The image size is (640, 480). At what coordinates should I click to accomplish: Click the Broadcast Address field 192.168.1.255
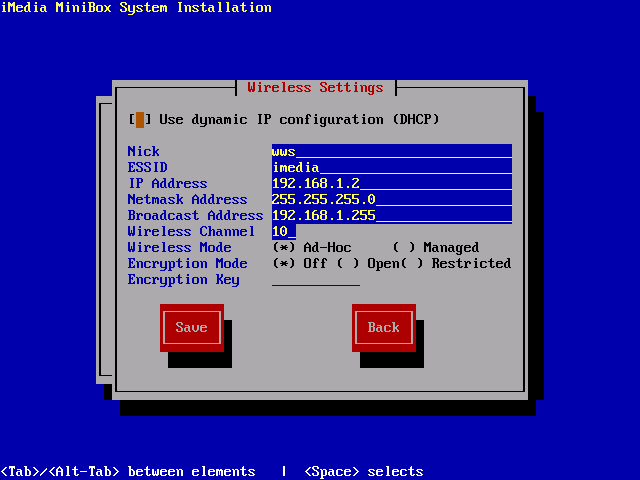[x=391, y=216]
